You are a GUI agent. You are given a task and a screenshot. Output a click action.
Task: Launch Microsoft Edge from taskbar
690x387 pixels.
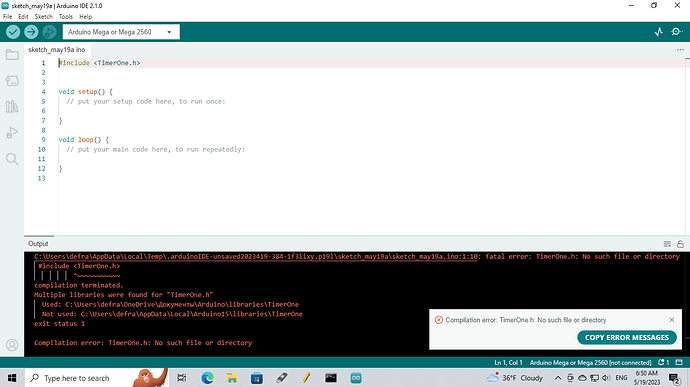click(207, 378)
